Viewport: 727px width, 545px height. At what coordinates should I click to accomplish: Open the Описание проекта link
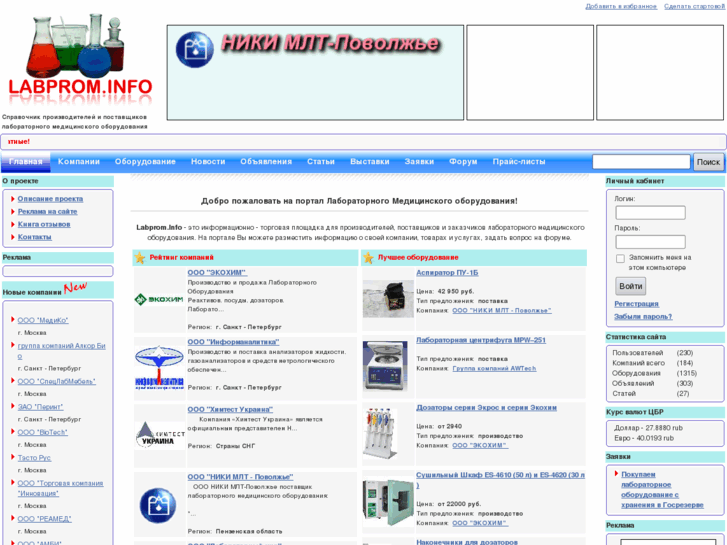(51, 199)
